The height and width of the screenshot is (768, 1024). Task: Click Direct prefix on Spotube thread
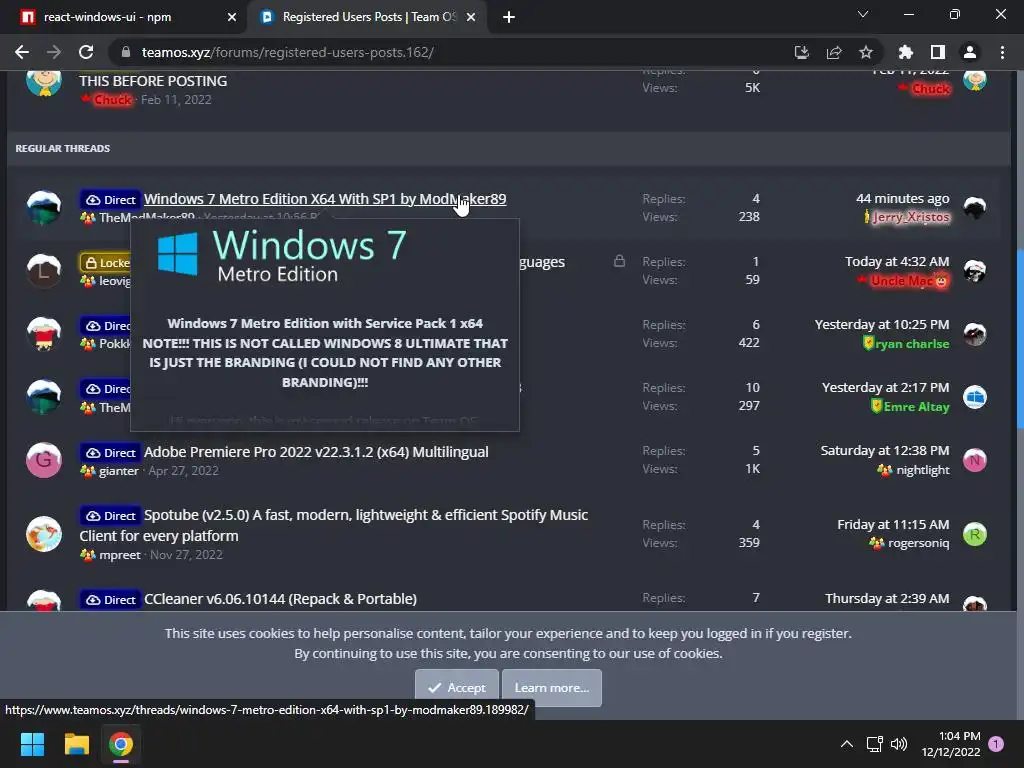point(110,516)
